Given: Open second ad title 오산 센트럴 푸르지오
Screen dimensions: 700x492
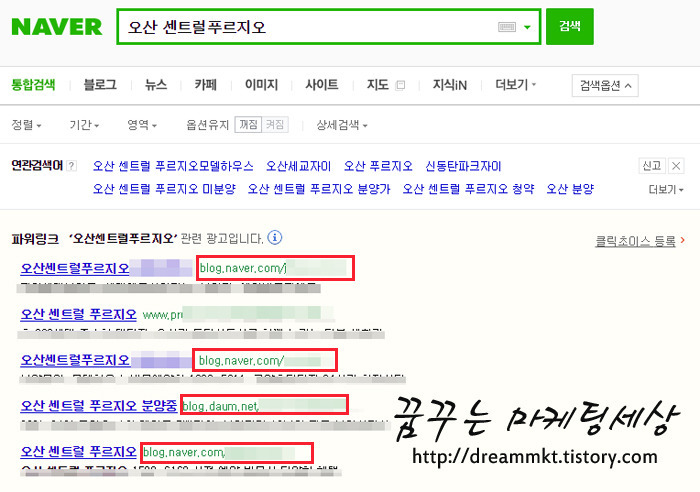Looking at the screenshot, I should point(79,314).
